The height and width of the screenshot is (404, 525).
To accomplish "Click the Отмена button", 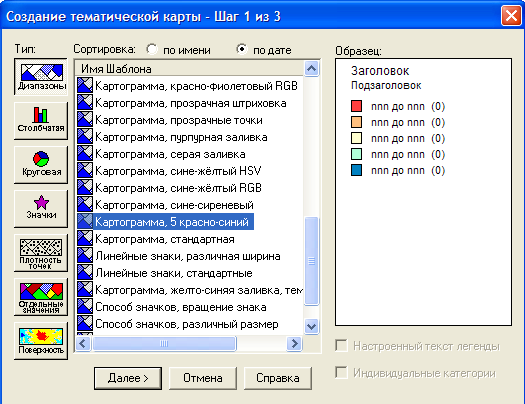I will [x=203, y=378].
